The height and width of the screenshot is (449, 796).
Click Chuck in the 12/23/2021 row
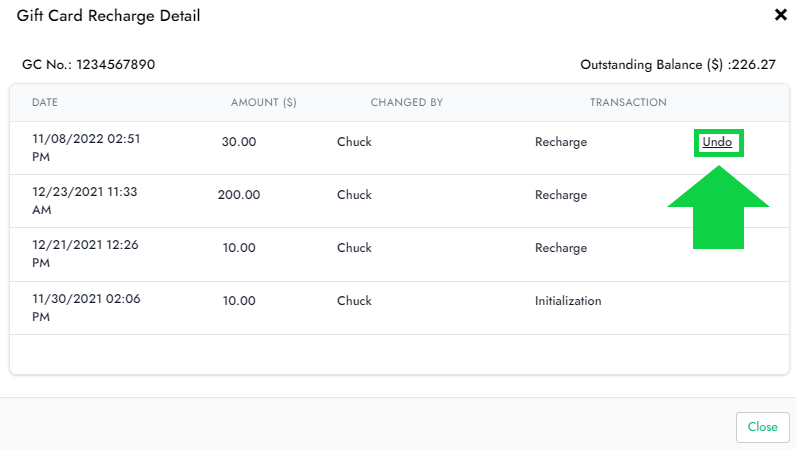click(x=354, y=195)
